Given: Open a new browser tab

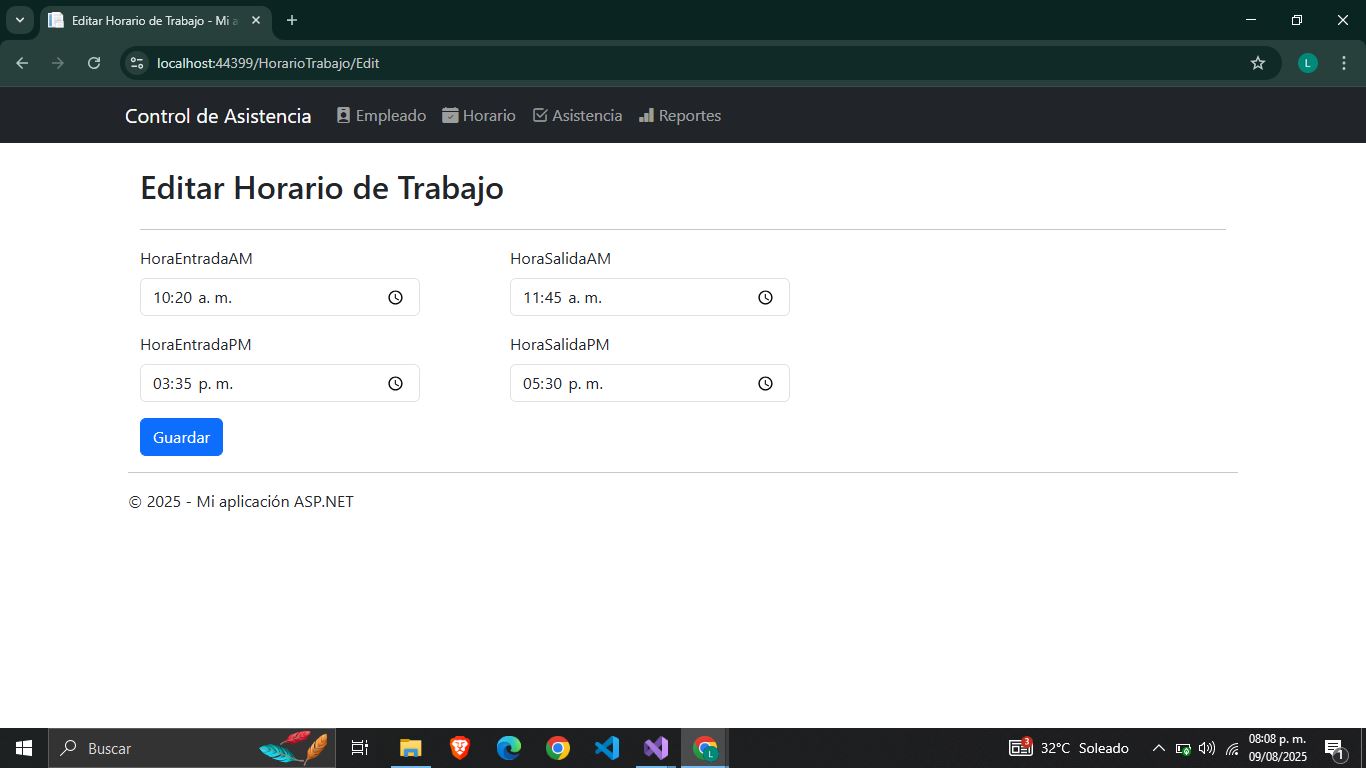Looking at the screenshot, I should 292,20.
